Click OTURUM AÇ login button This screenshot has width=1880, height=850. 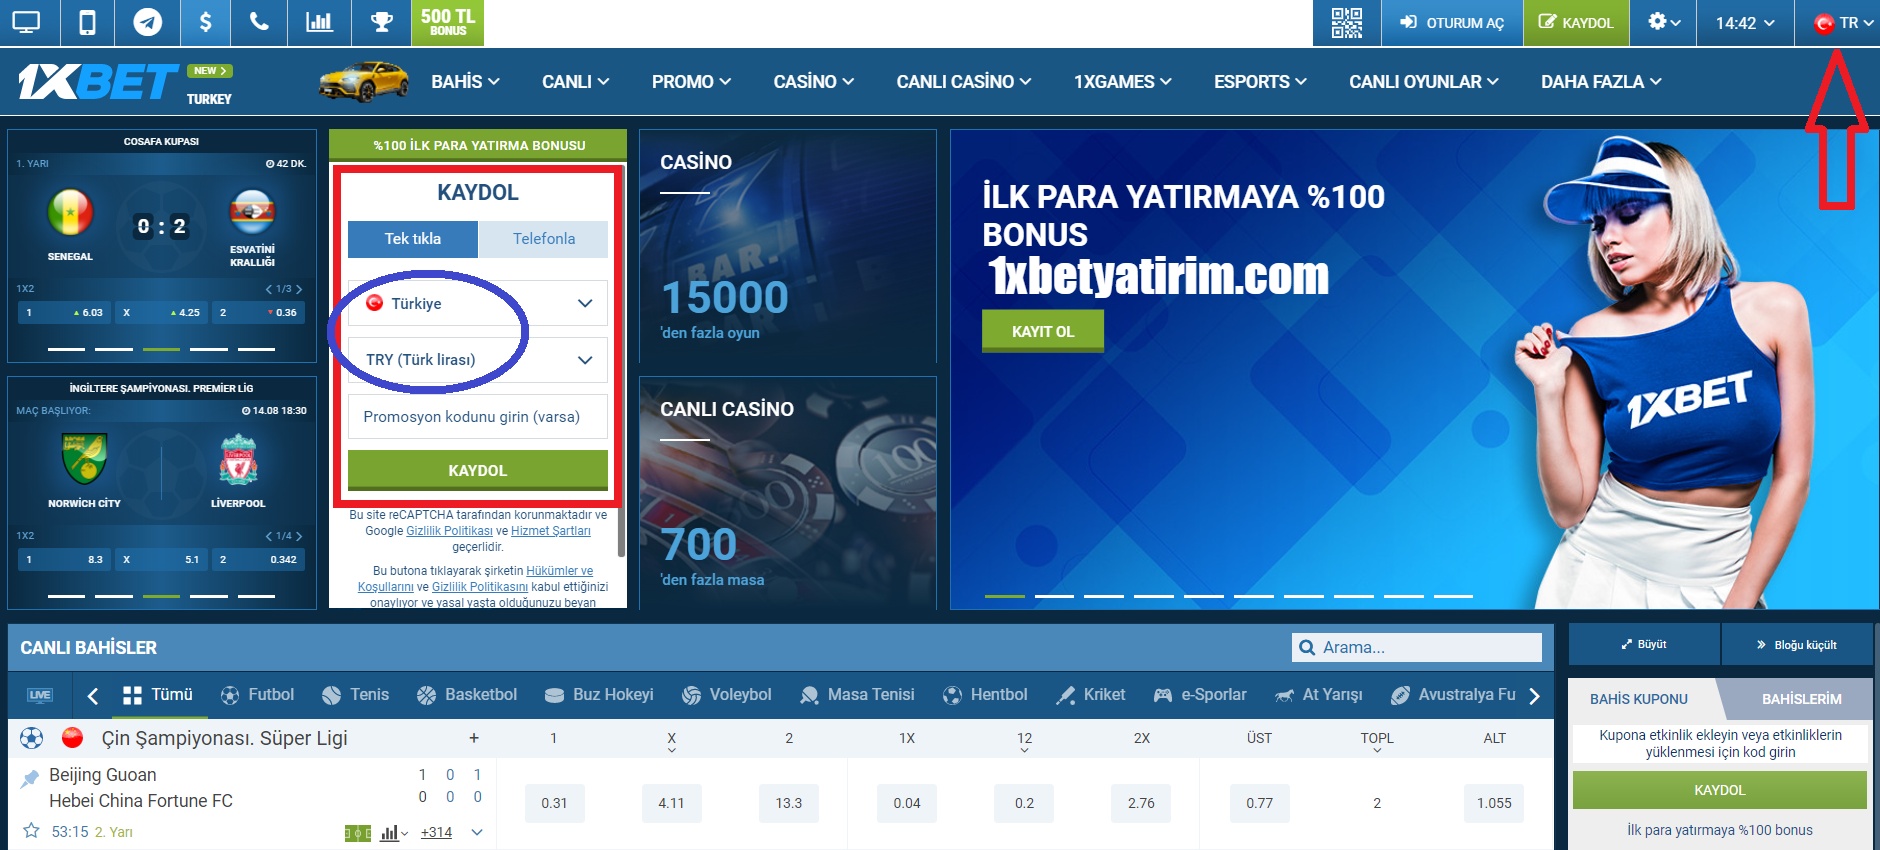[x=1452, y=22]
